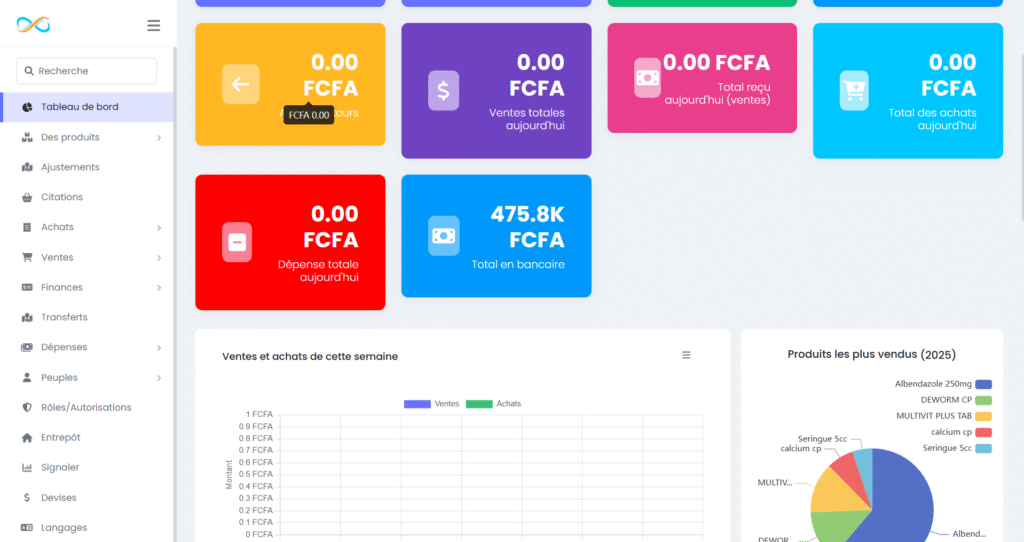Open the Ajustements menu item
The width and height of the screenshot is (1024, 542).
pyautogui.click(x=88, y=167)
